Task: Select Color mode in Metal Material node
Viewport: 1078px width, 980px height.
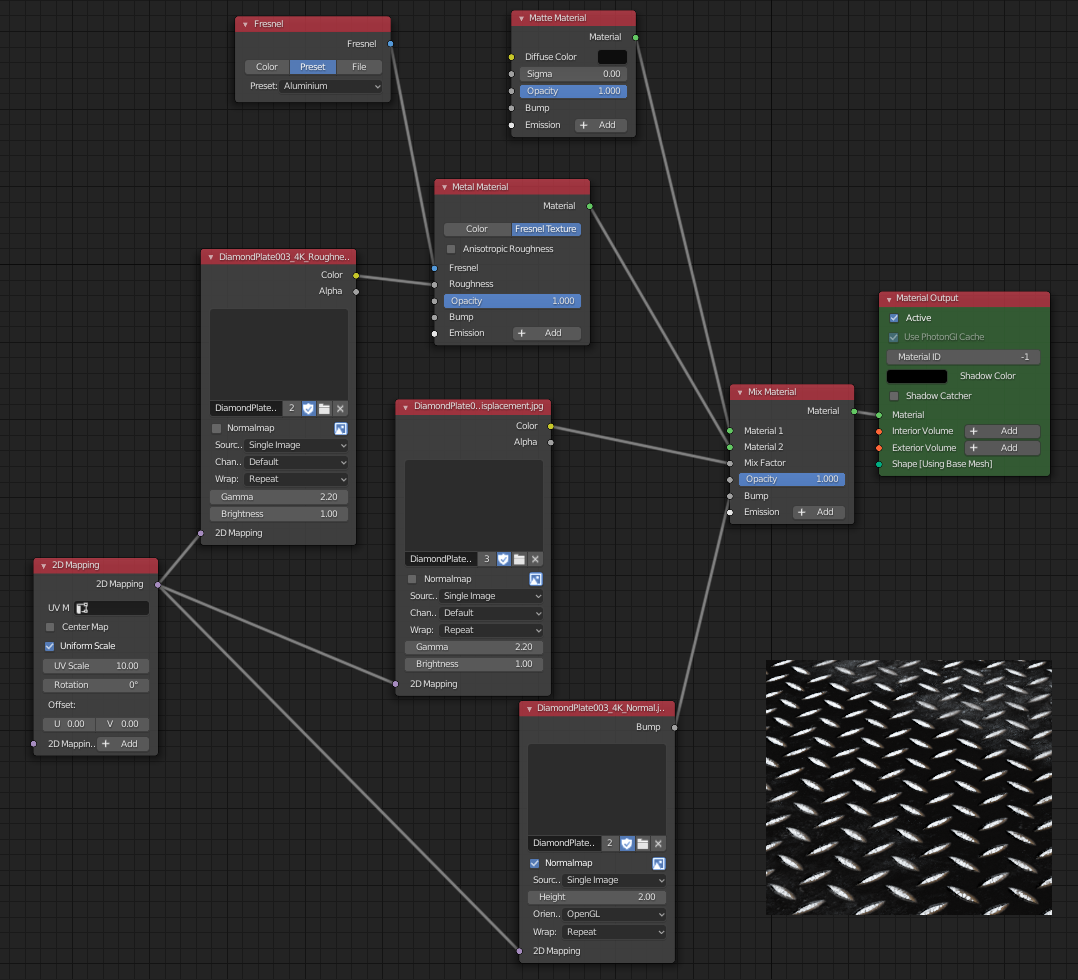Action: pyautogui.click(x=477, y=229)
